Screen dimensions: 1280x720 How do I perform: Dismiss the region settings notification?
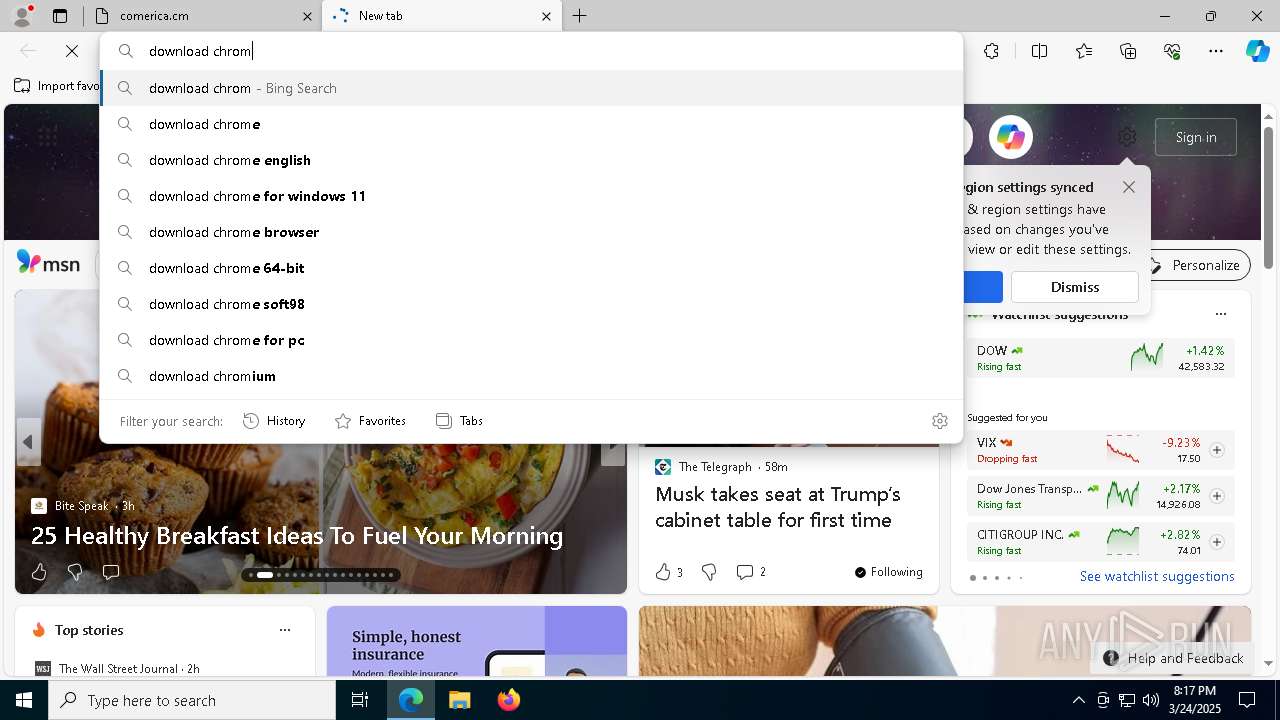[x=1075, y=287]
